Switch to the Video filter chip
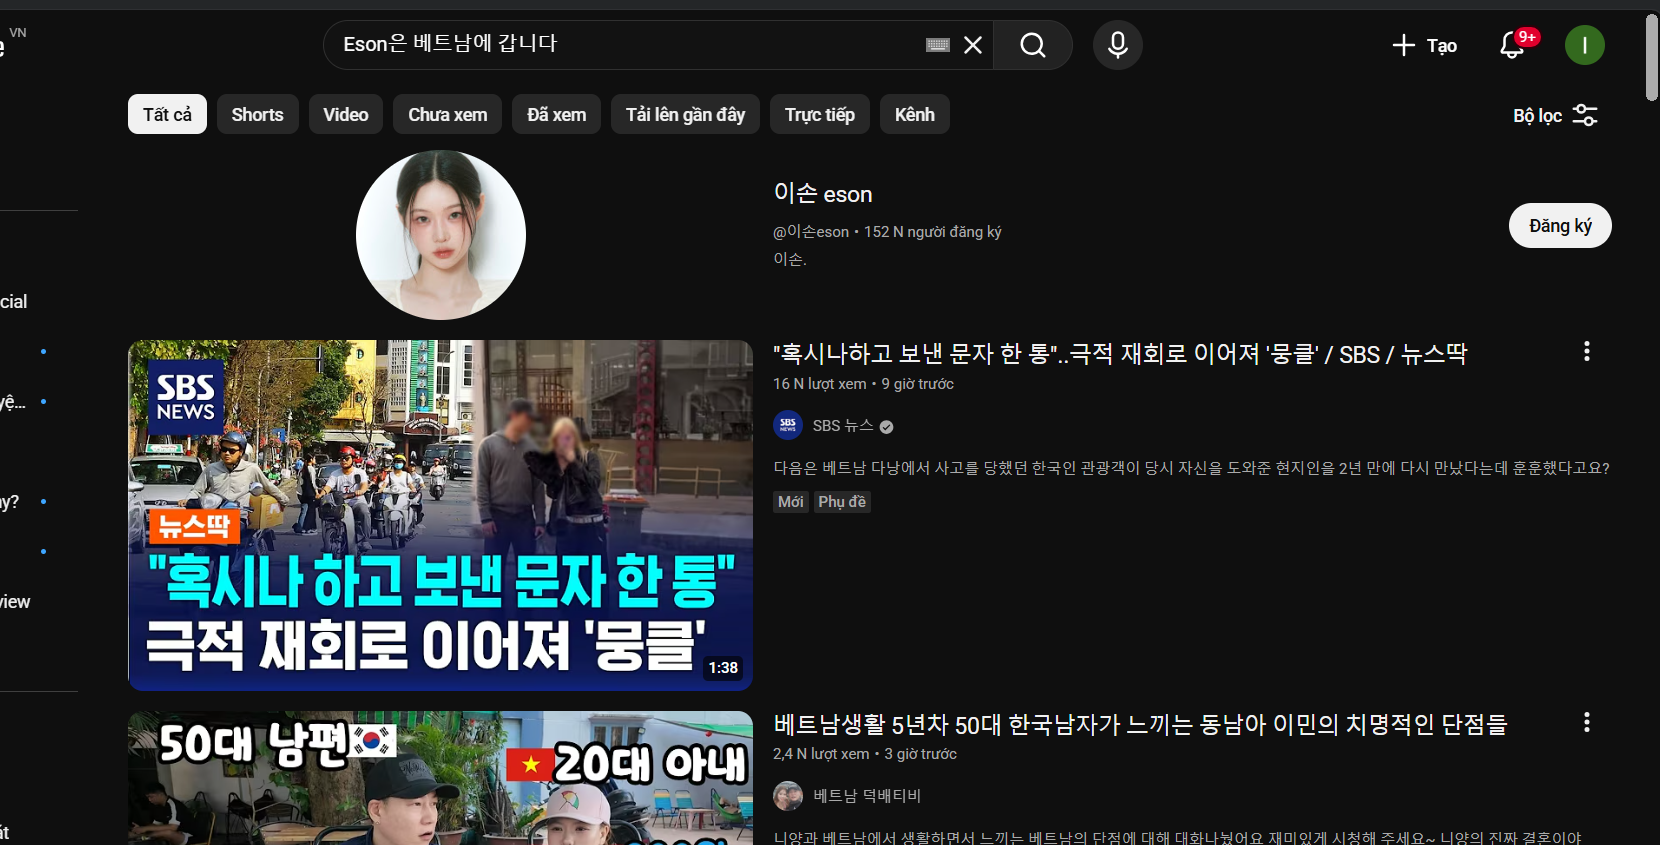The image size is (1660, 845). (346, 114)
